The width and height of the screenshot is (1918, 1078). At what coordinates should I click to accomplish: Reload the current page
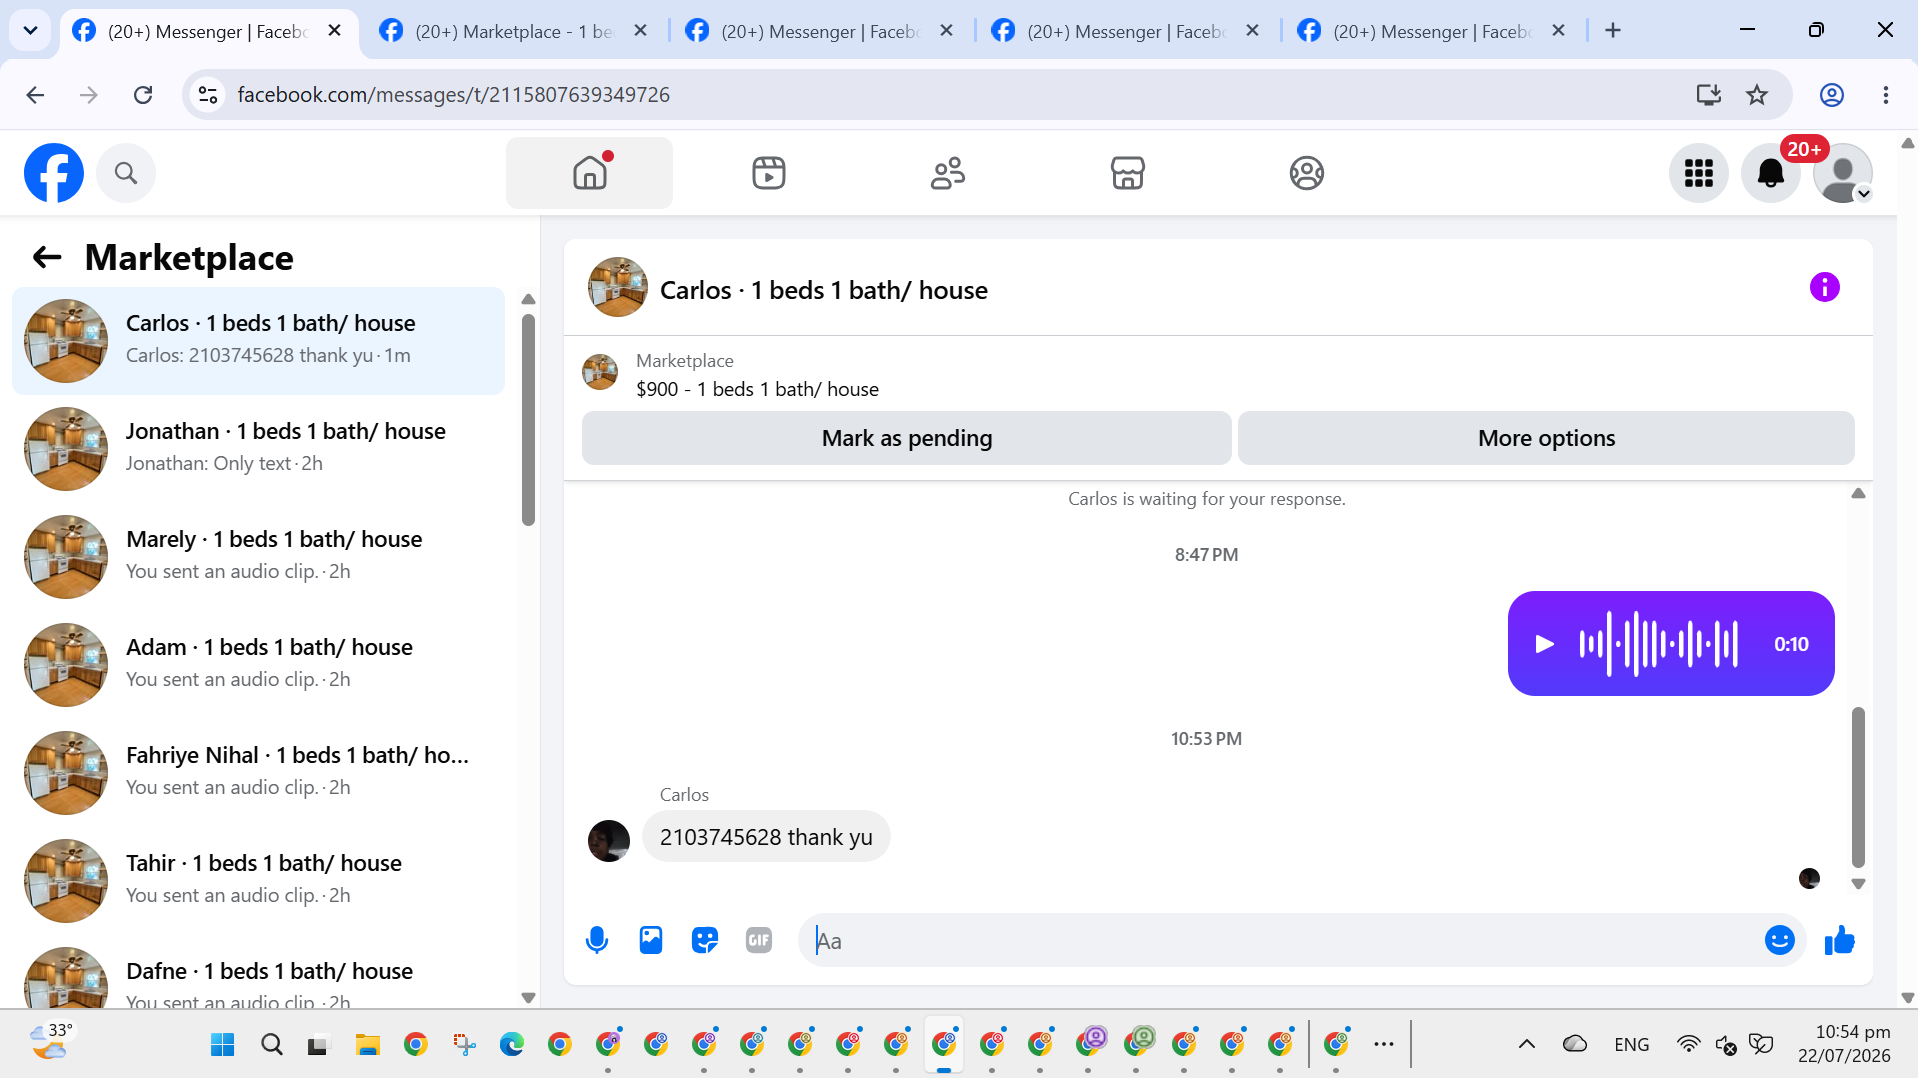point(143,95)
